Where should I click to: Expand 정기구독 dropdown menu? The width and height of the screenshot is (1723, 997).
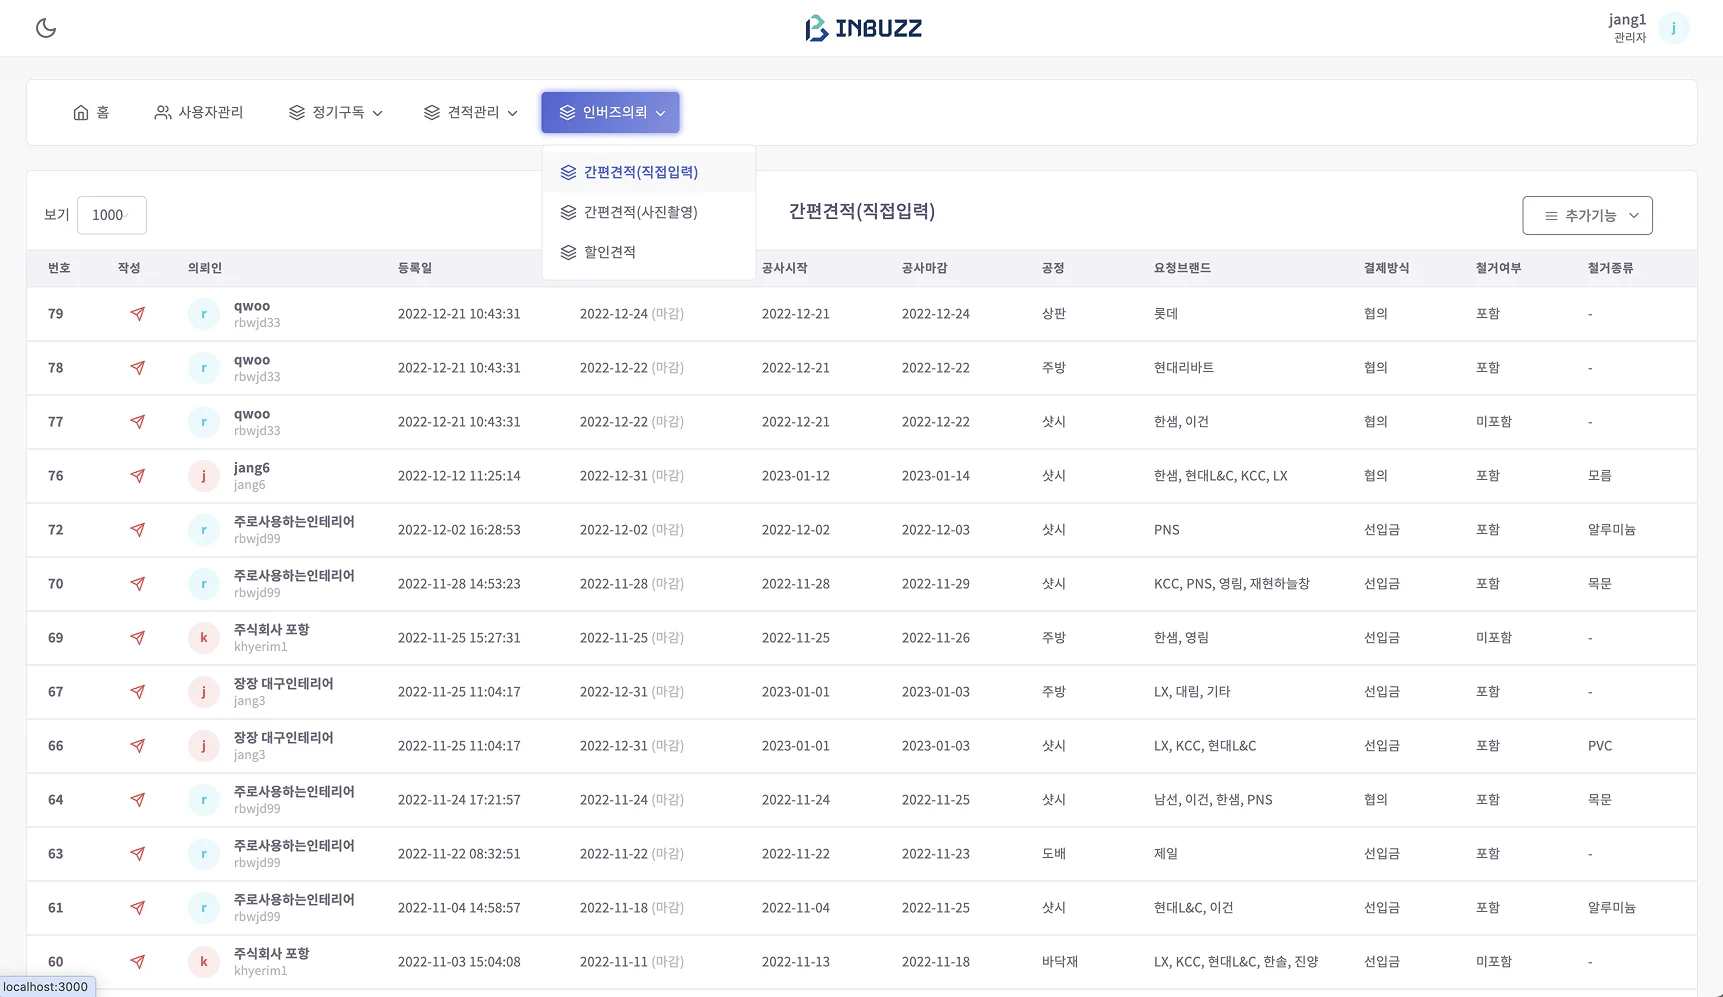click(x=335, y=112)
